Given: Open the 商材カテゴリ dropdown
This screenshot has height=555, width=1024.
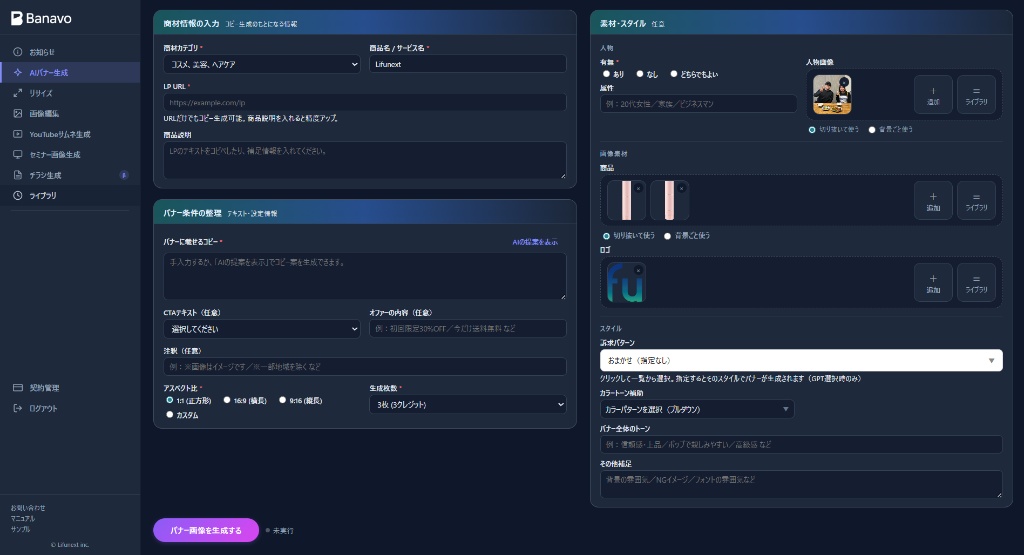Looking at the screenshot, I should pyautogui.click(x=262, y=64).
